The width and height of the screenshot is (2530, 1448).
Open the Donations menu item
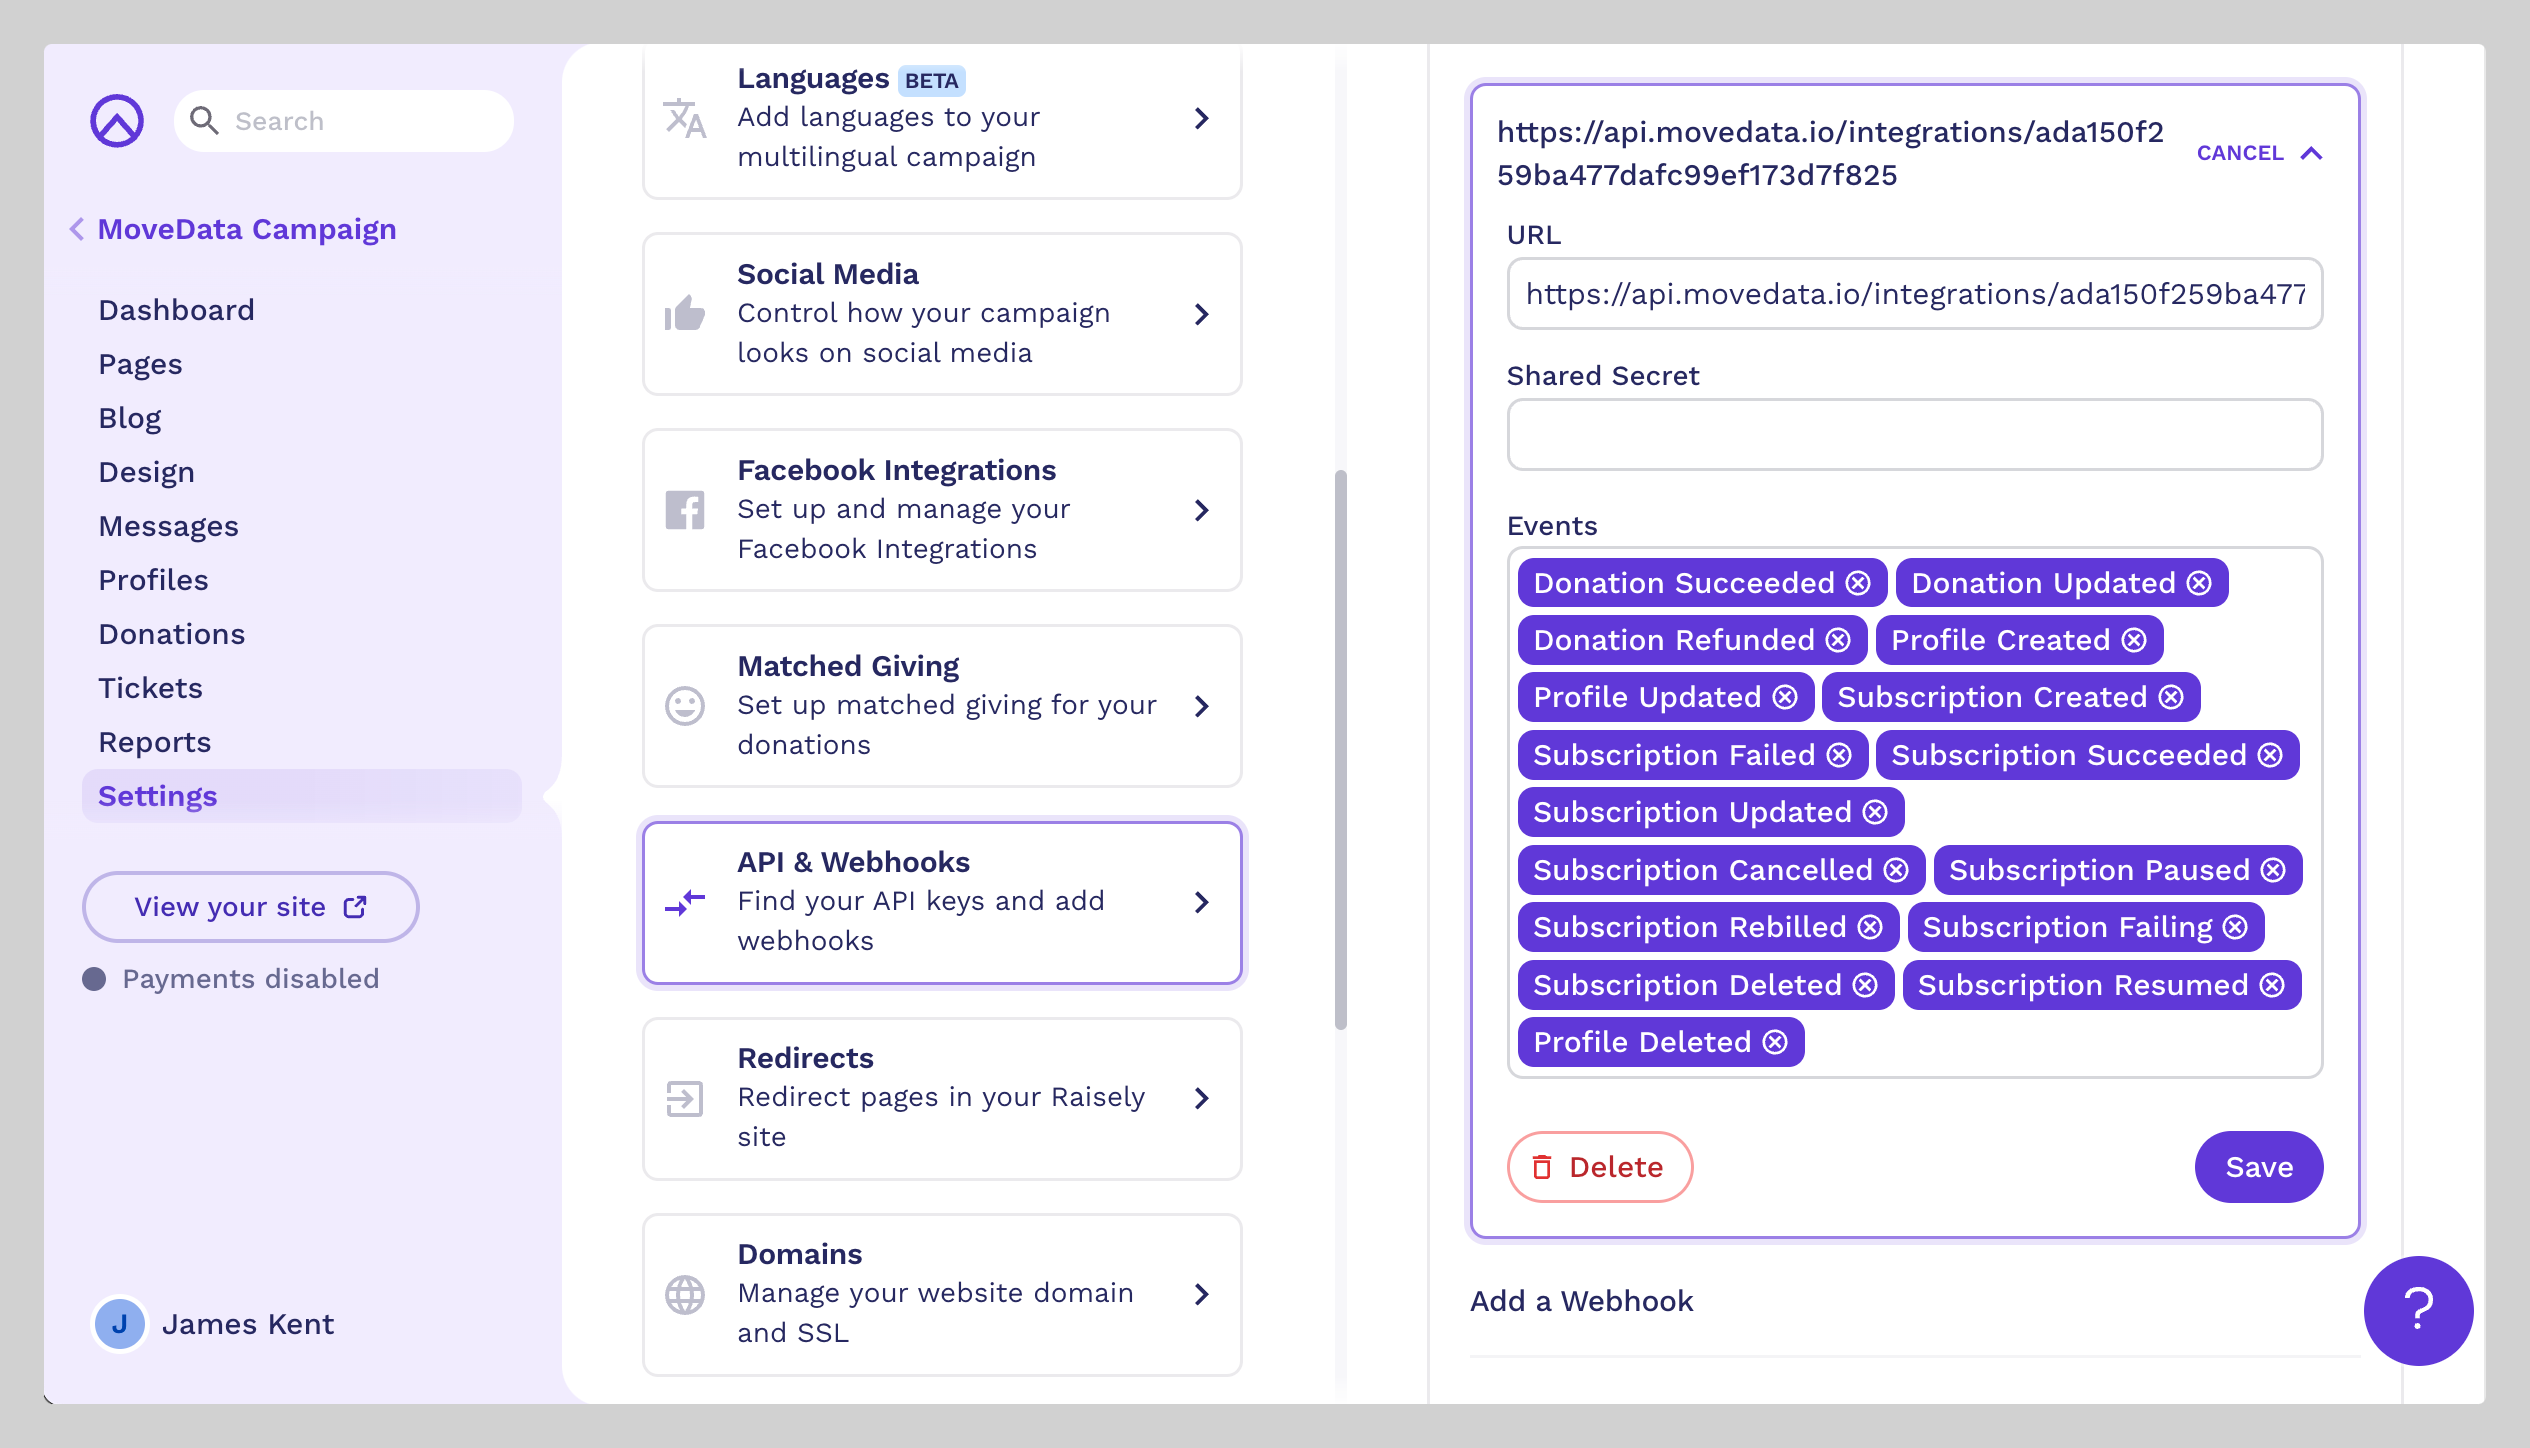click(x=172, y=634)
